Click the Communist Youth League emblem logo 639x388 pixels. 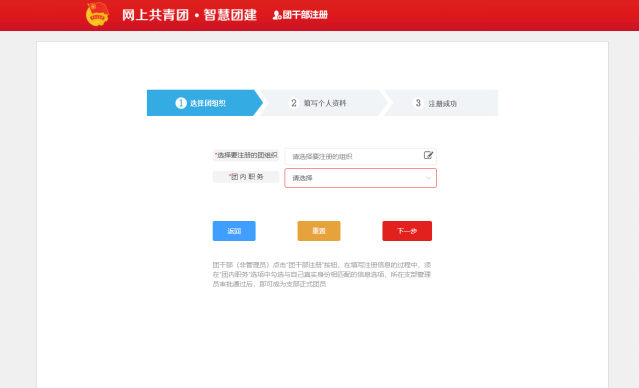(x=97, y=14)
